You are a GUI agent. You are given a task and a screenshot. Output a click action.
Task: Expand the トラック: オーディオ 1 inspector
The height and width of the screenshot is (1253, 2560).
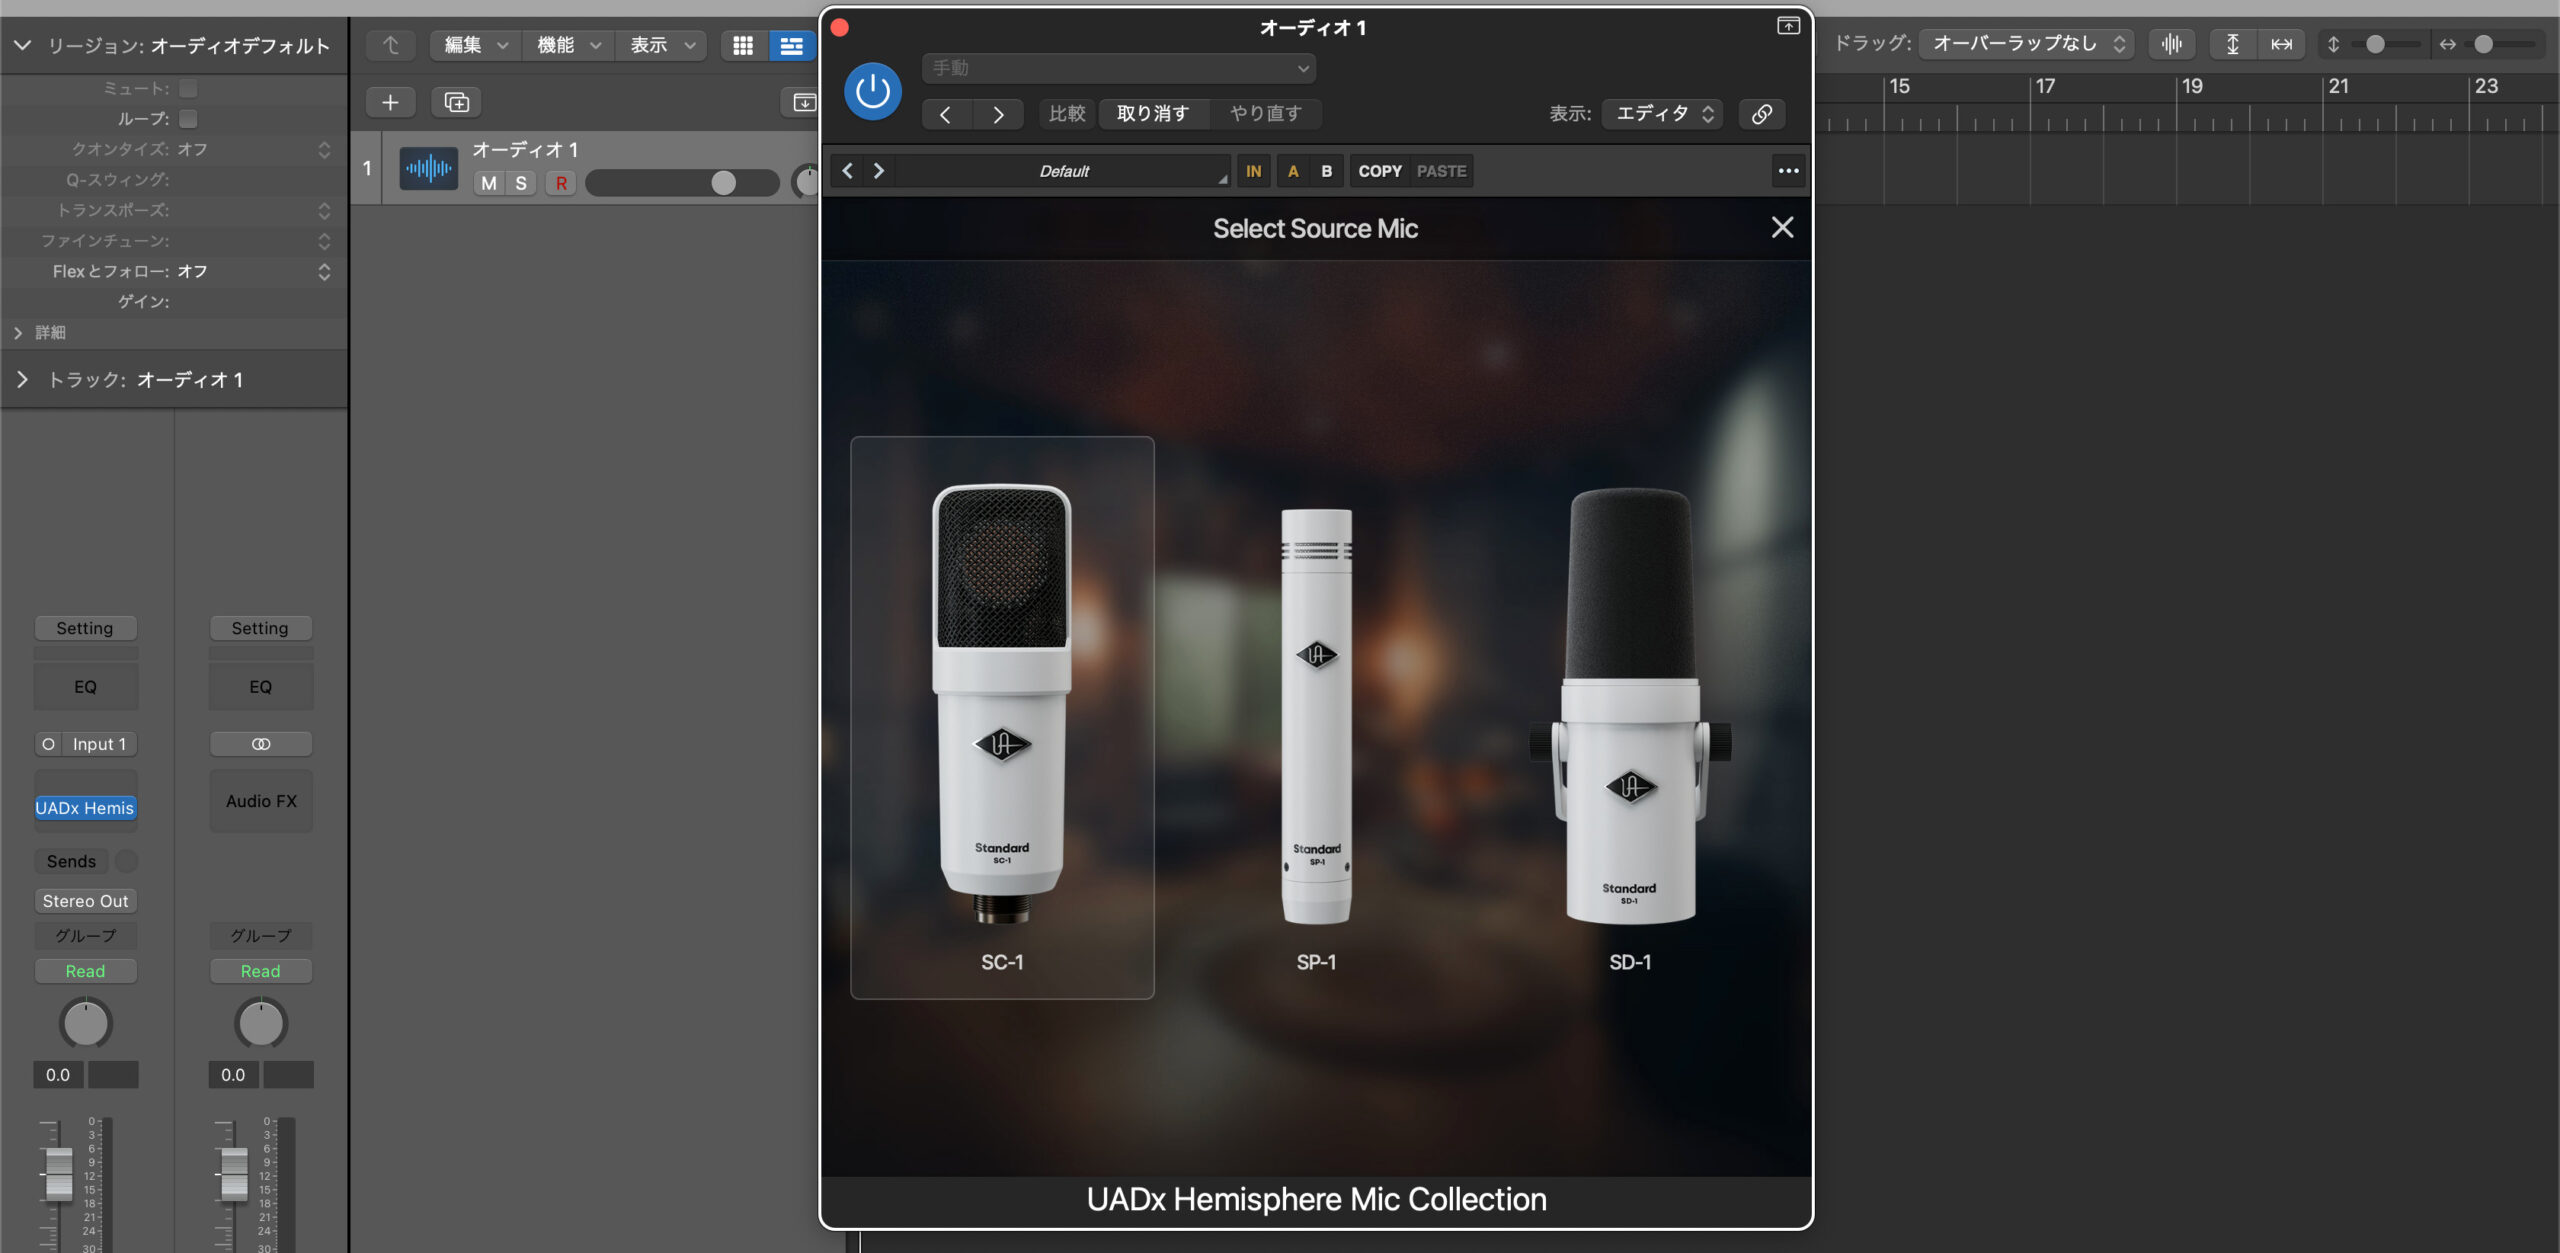click(x=22, y=380)
